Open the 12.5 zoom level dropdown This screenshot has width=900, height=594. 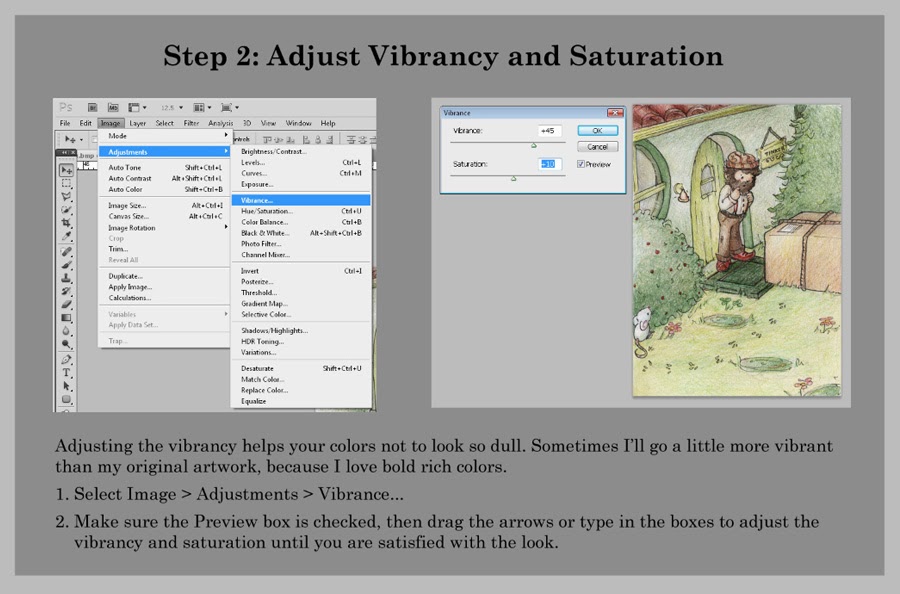(172, 107)
